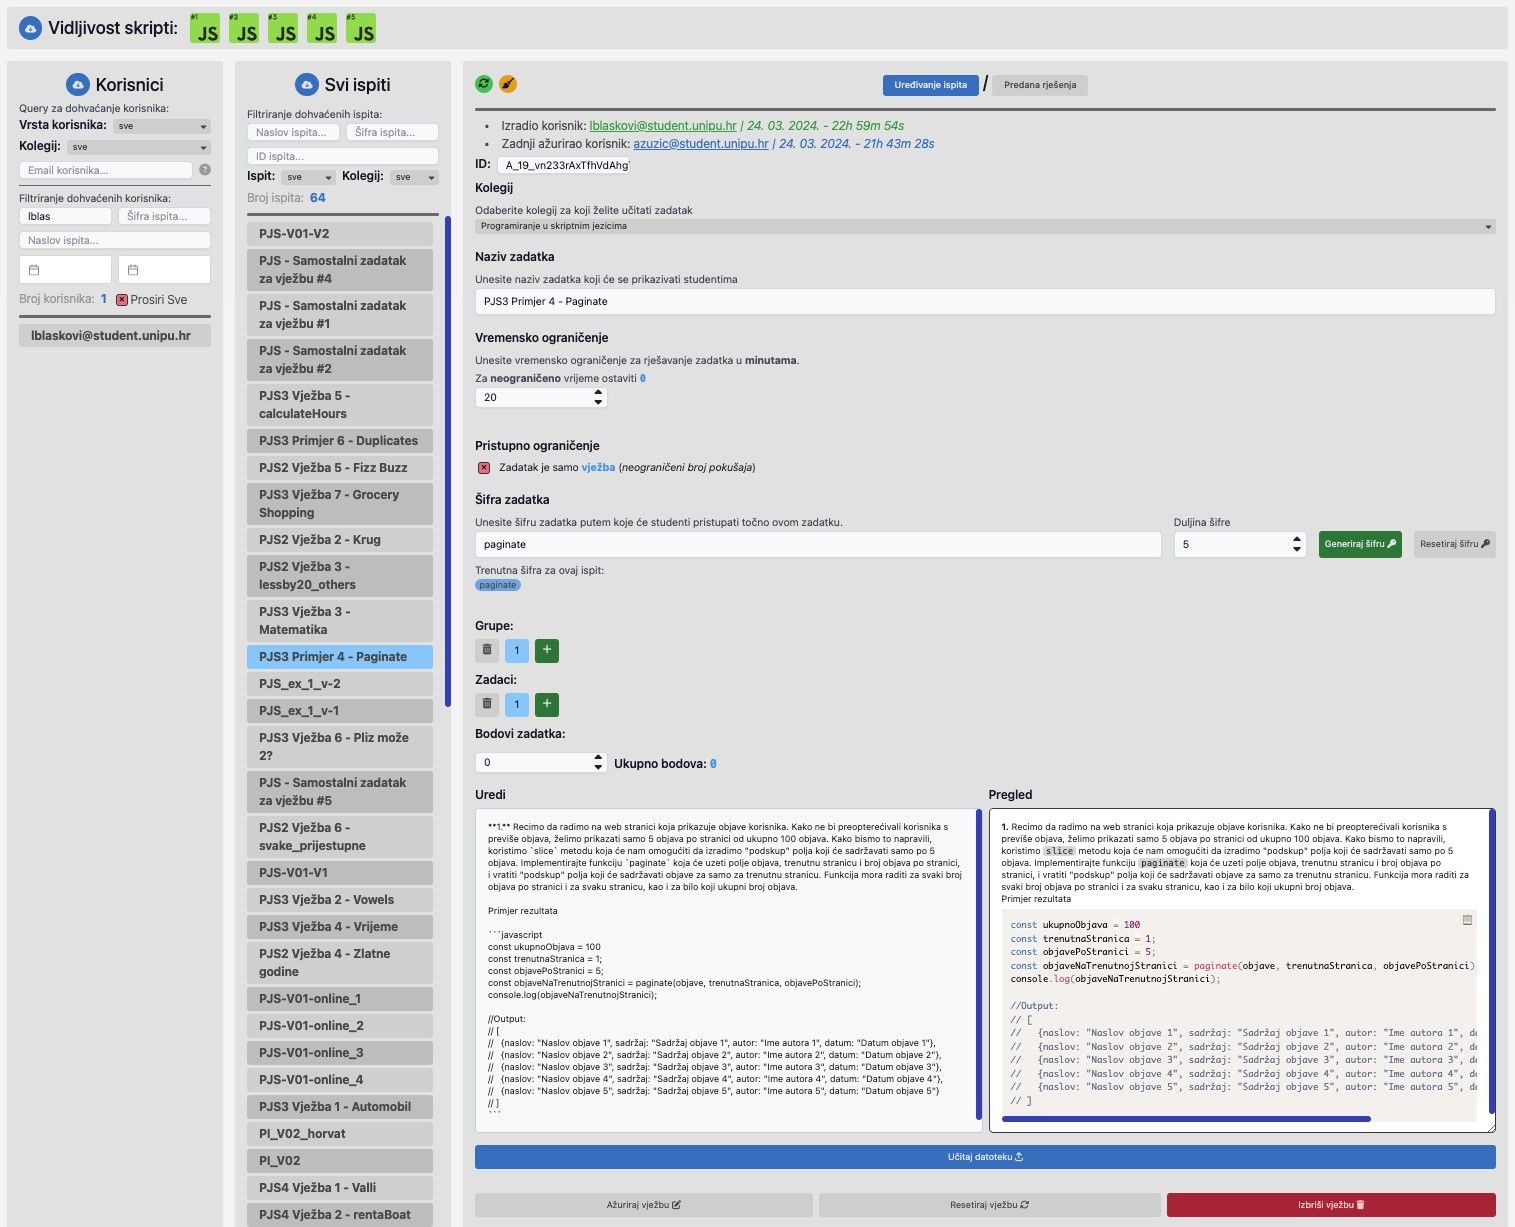Adjust the Duljina šifre stepper
Screen dimensions: 1515x1227
[x=1297, y=544]
